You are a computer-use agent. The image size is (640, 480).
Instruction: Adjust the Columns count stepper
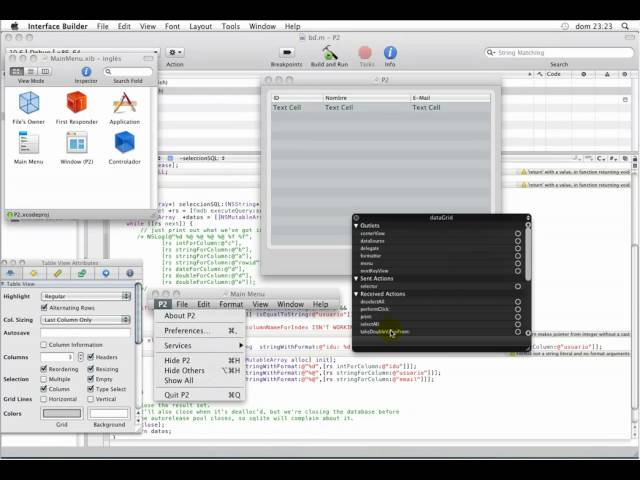[x=80, y=357]
